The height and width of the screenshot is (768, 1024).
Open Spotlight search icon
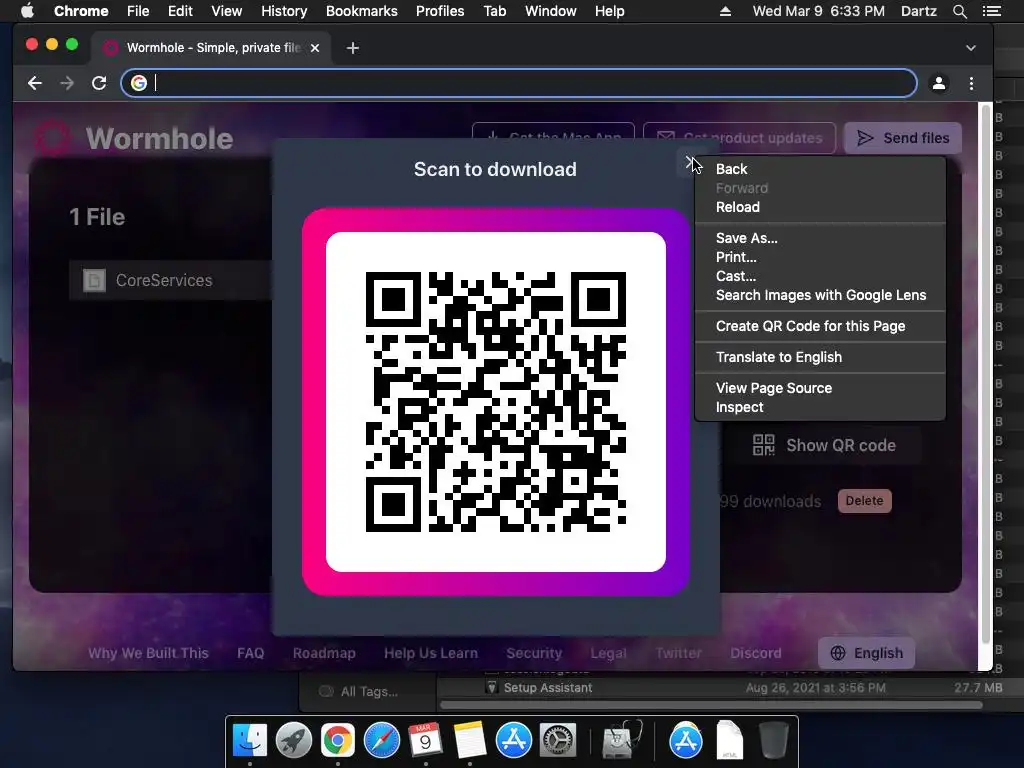pos(959,11)
